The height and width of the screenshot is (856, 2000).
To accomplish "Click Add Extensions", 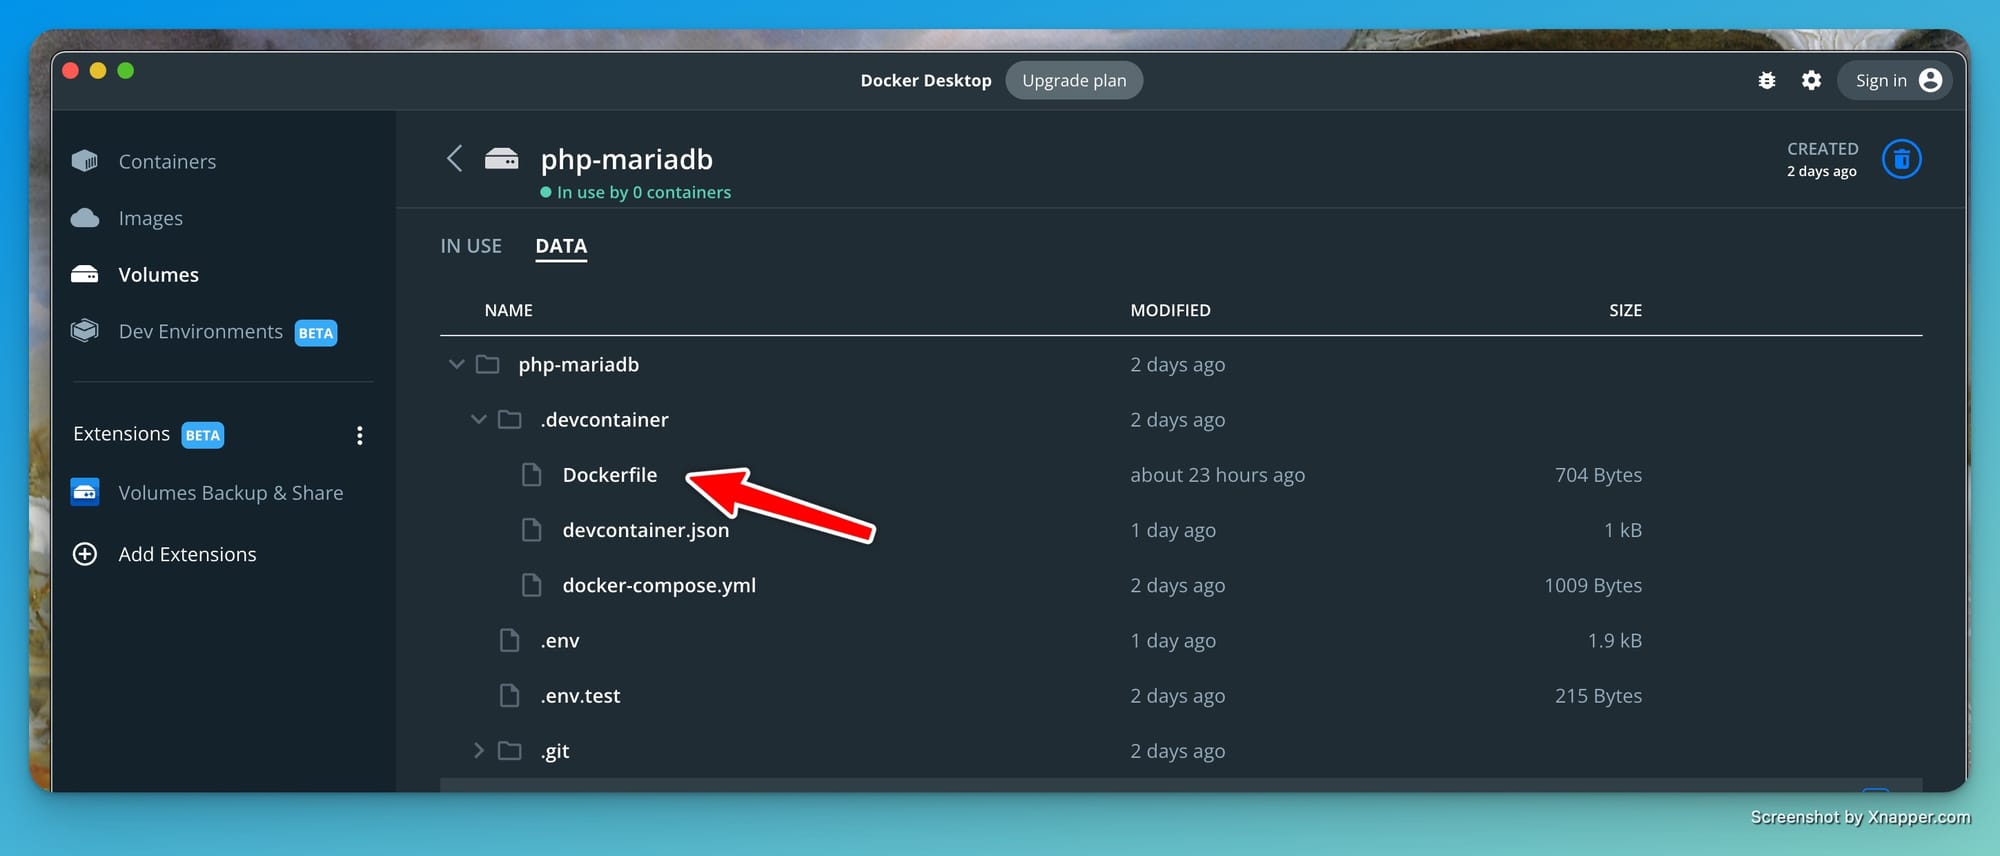I will [x=187, y=554].
